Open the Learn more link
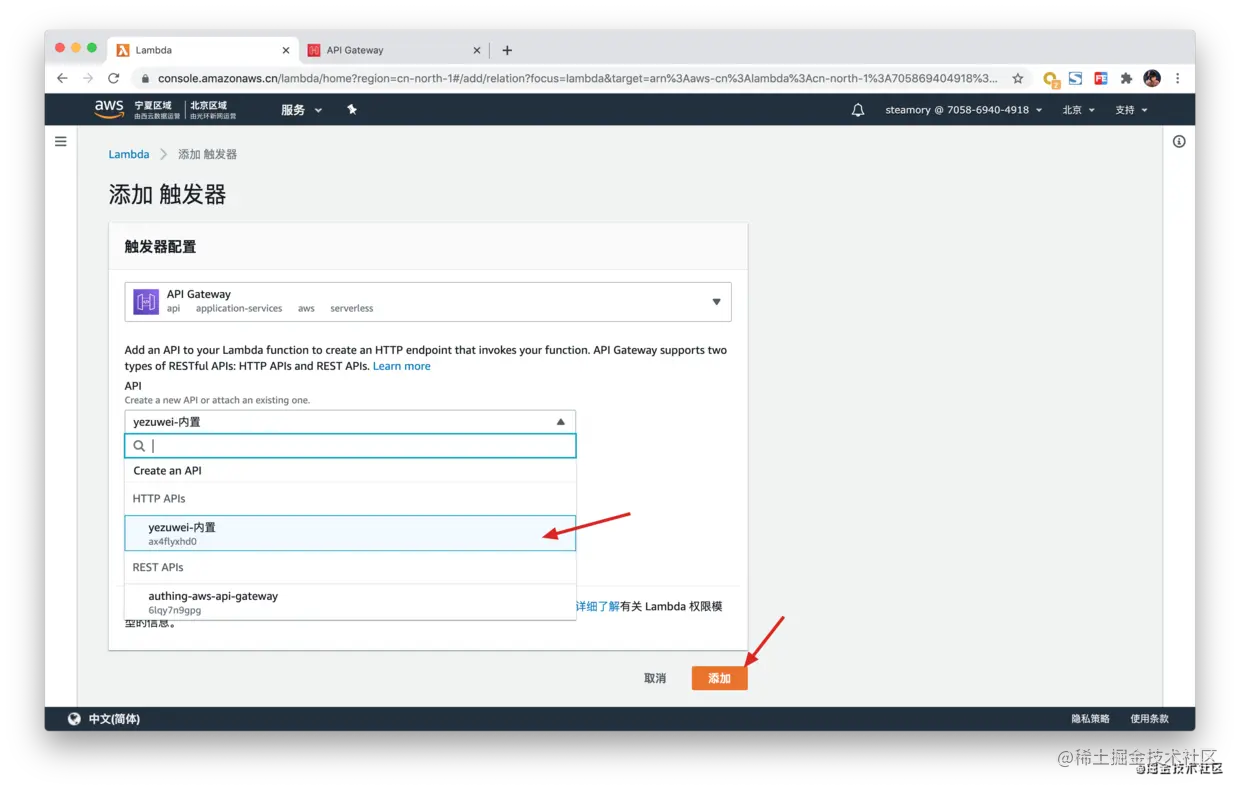This screenshot has height=790, width=1240. pos(402,366)
